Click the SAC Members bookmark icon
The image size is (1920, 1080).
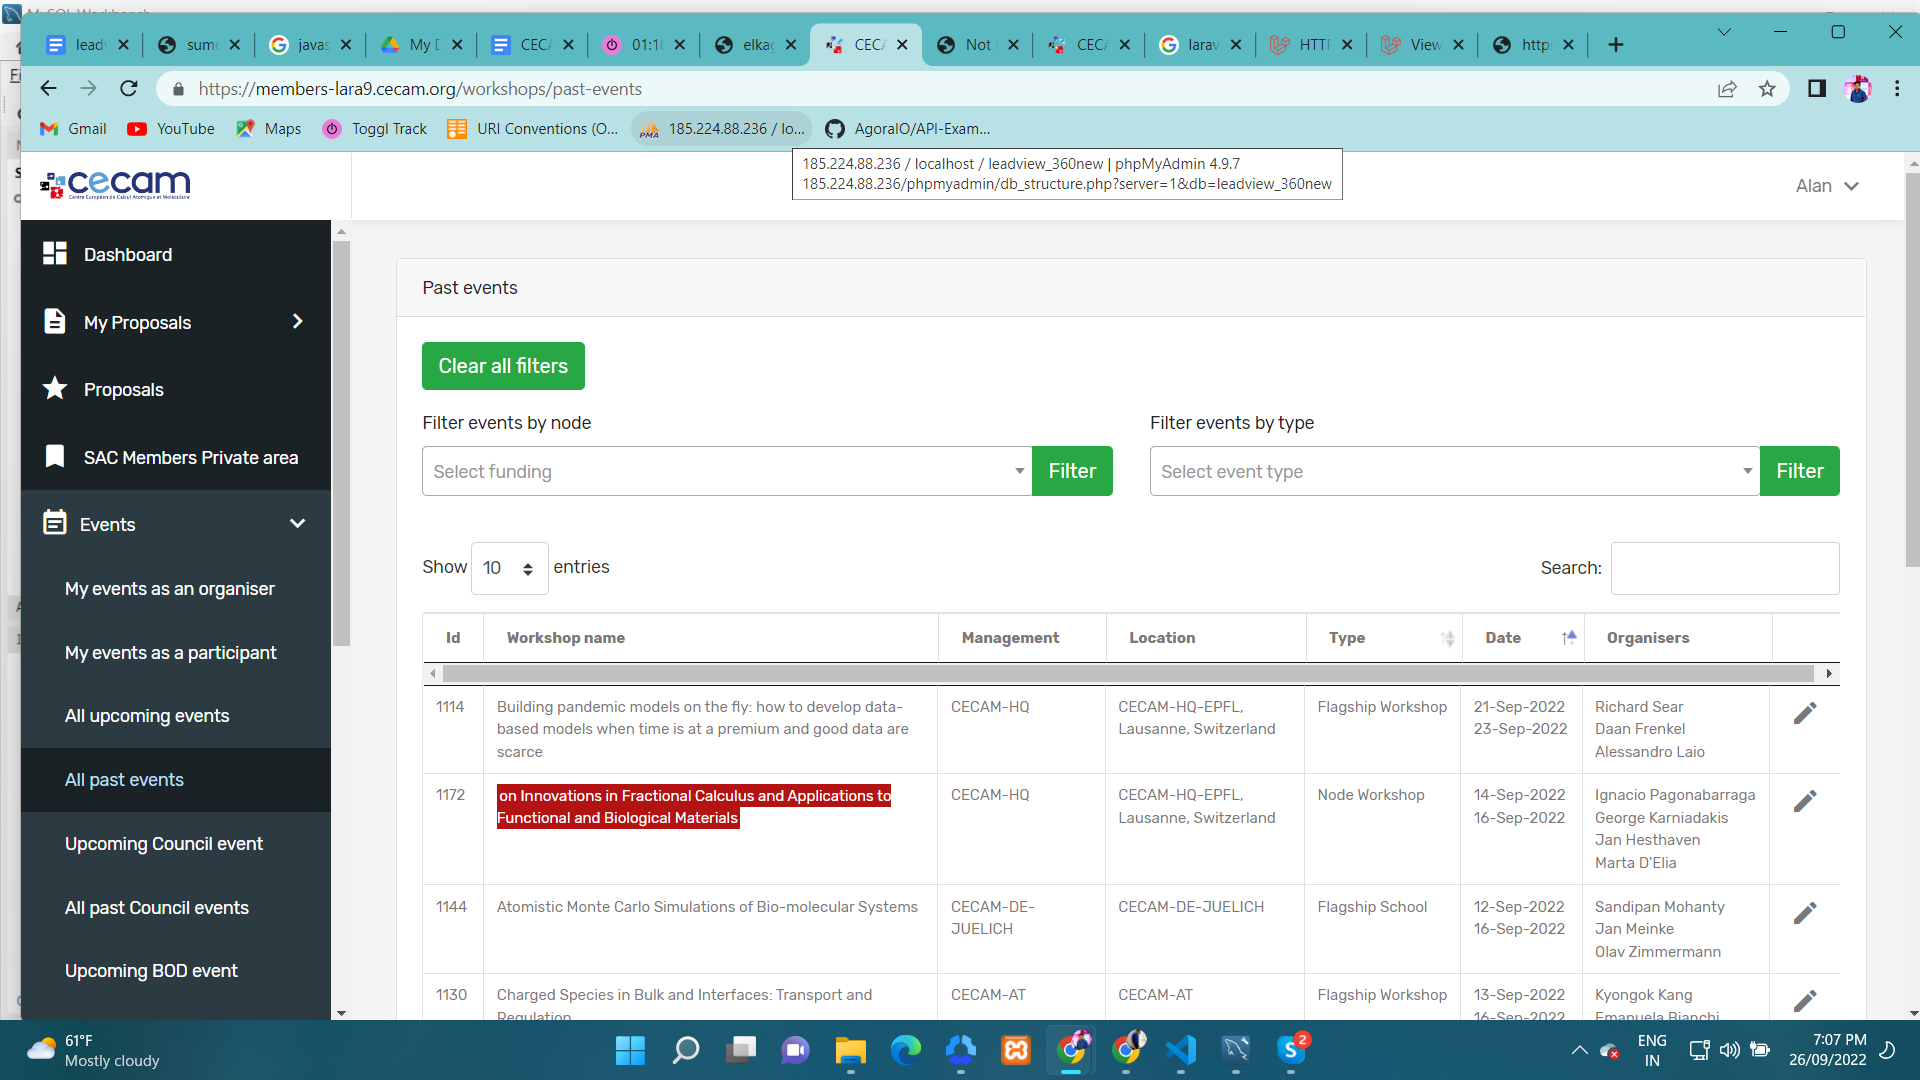[55, 457]
